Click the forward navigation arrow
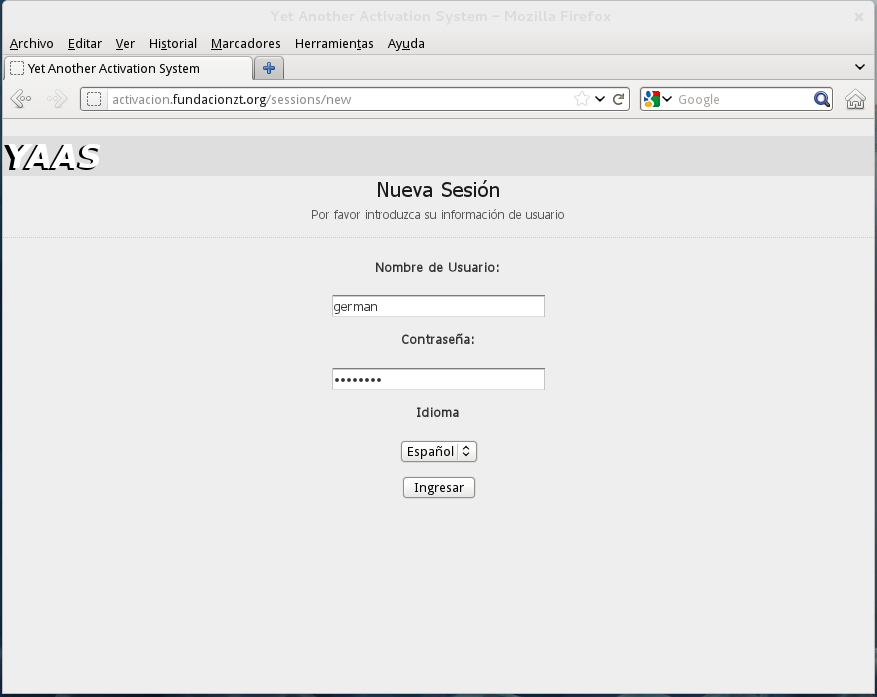The width and height of the screenshot is (877, 697). (57, 99)
